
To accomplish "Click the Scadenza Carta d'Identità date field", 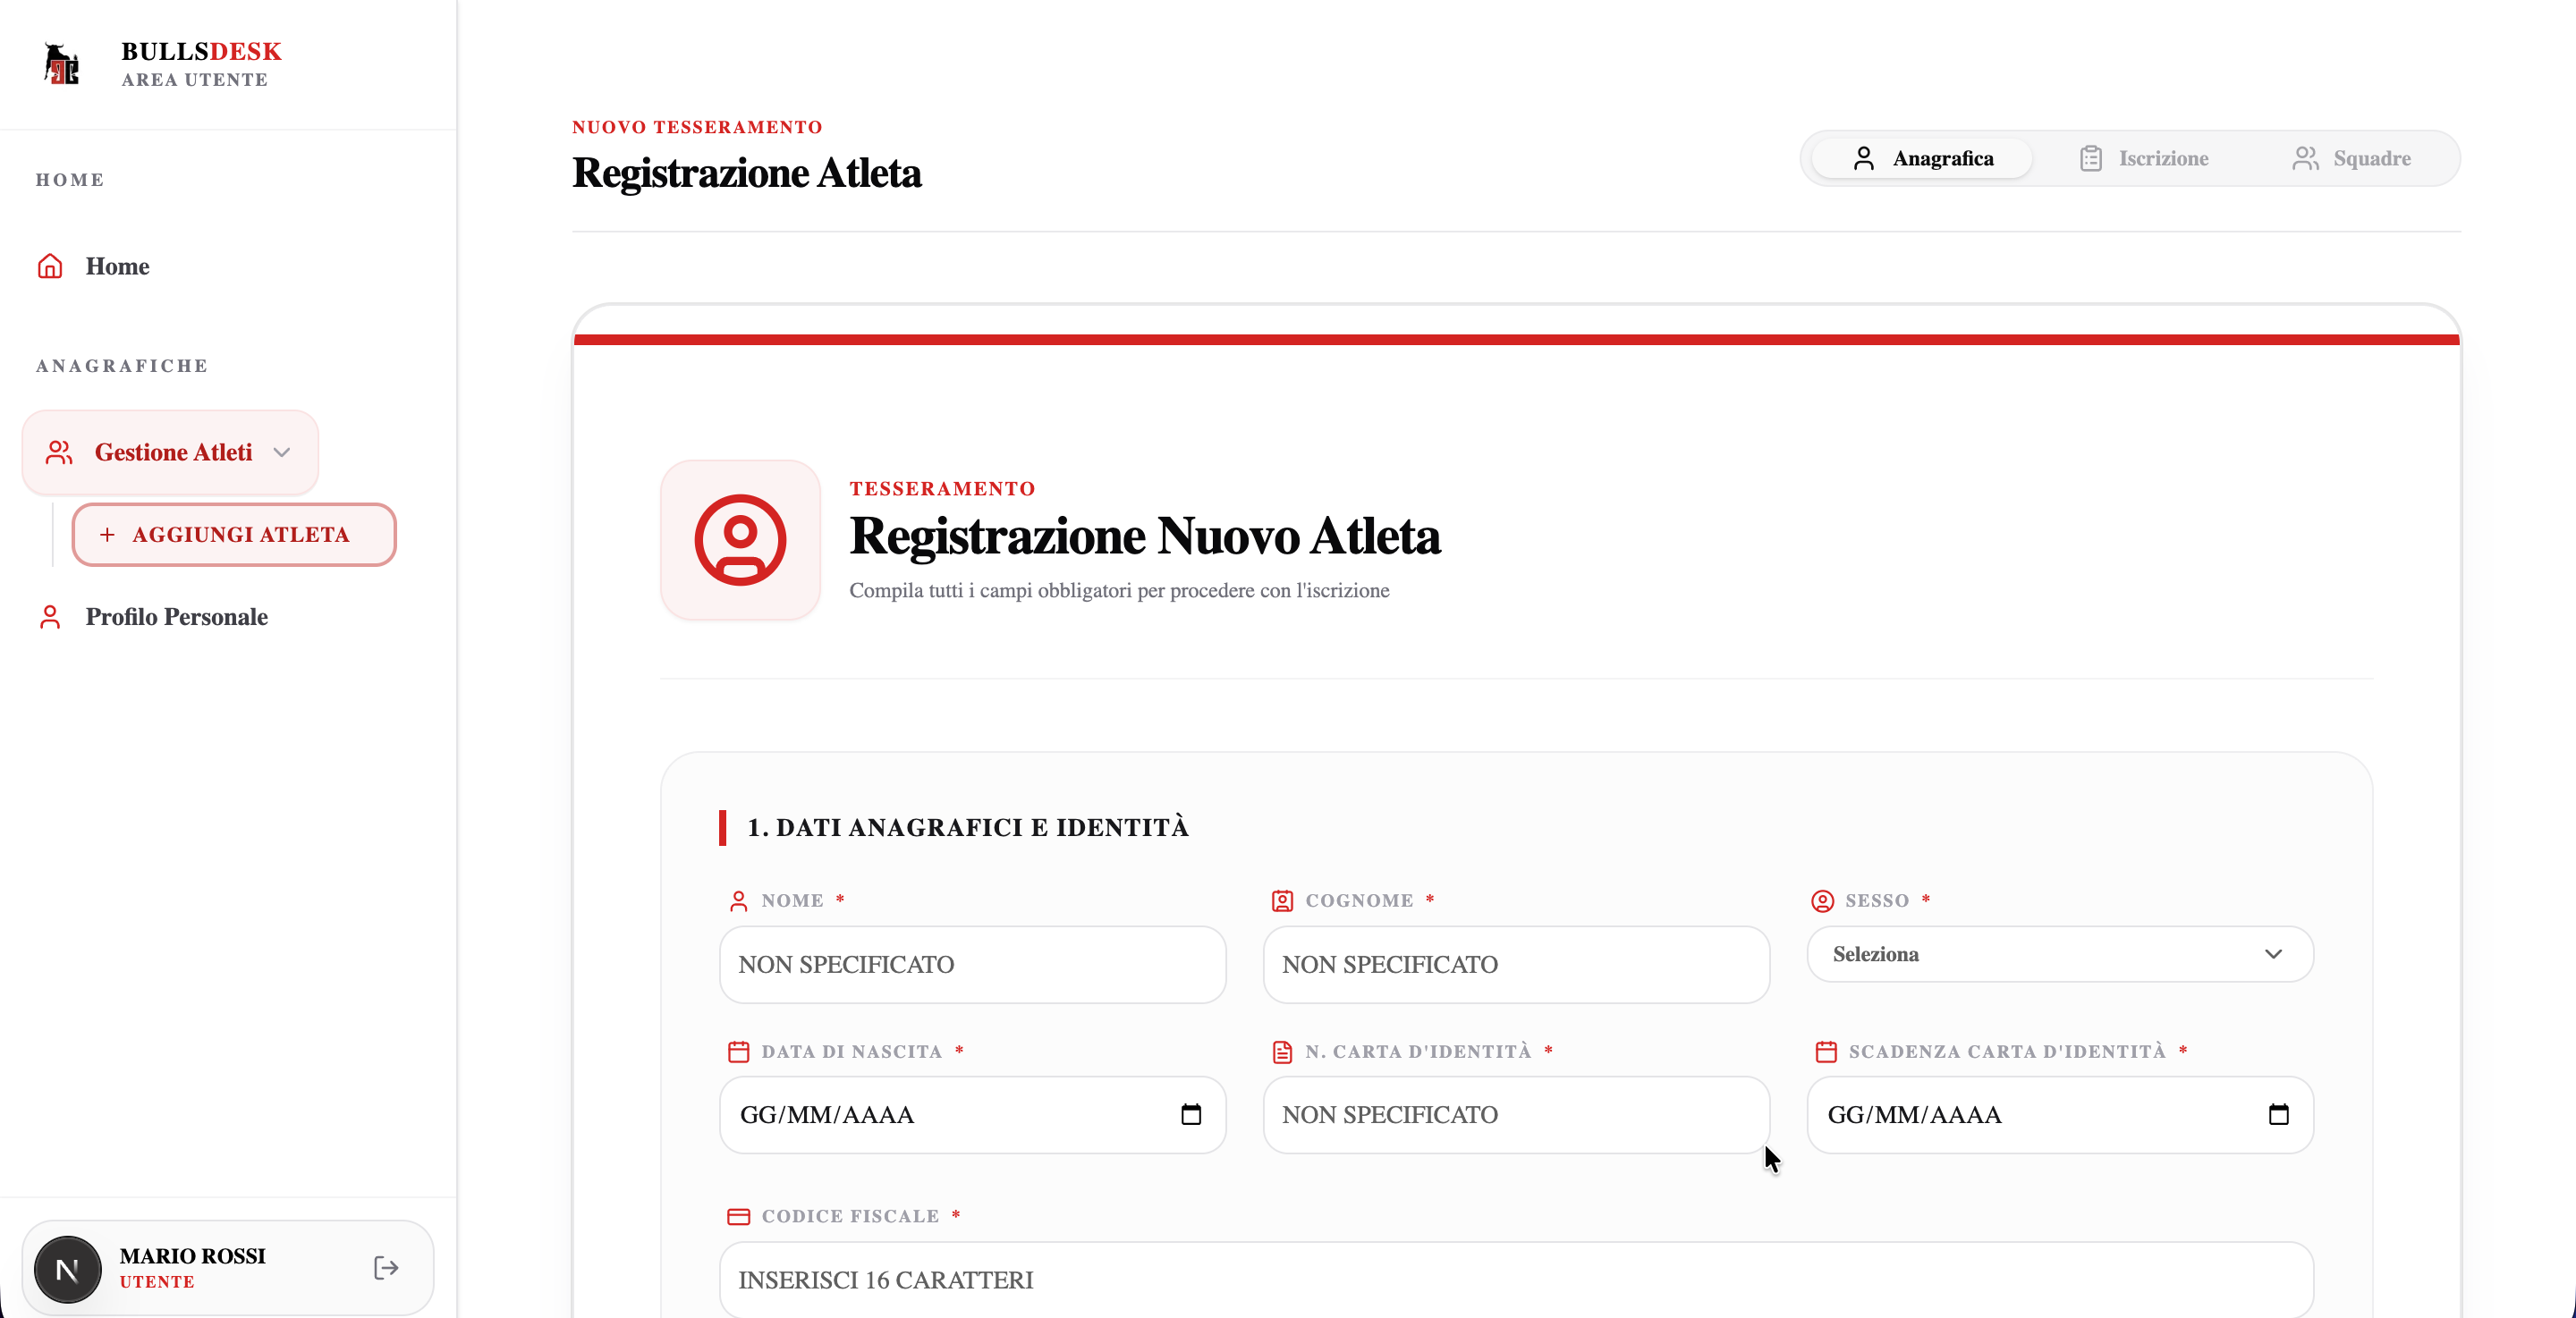I will pyautogui.click(x=2060, y=1115).
